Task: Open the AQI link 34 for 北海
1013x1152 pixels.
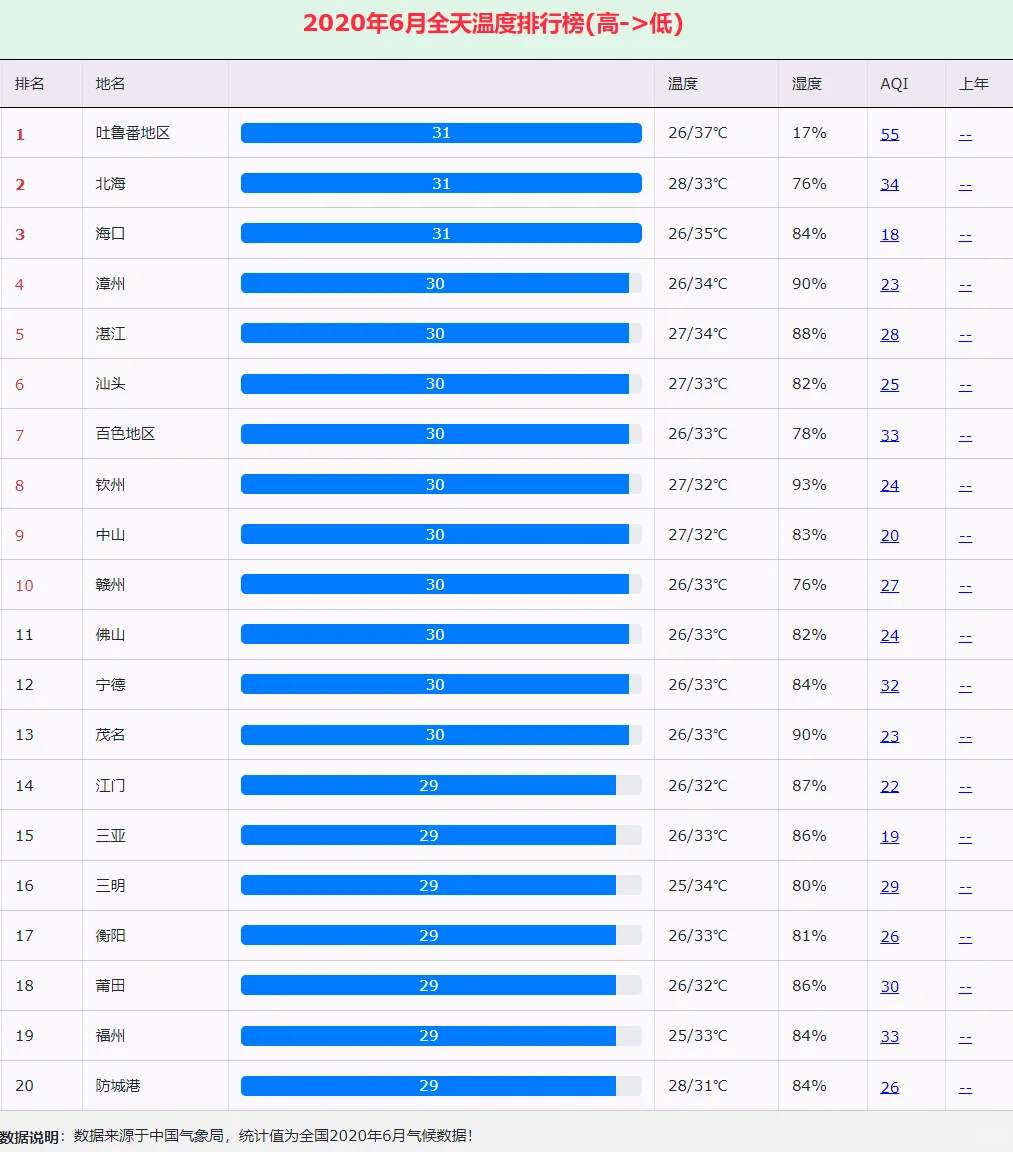Action: click(890, 184)
